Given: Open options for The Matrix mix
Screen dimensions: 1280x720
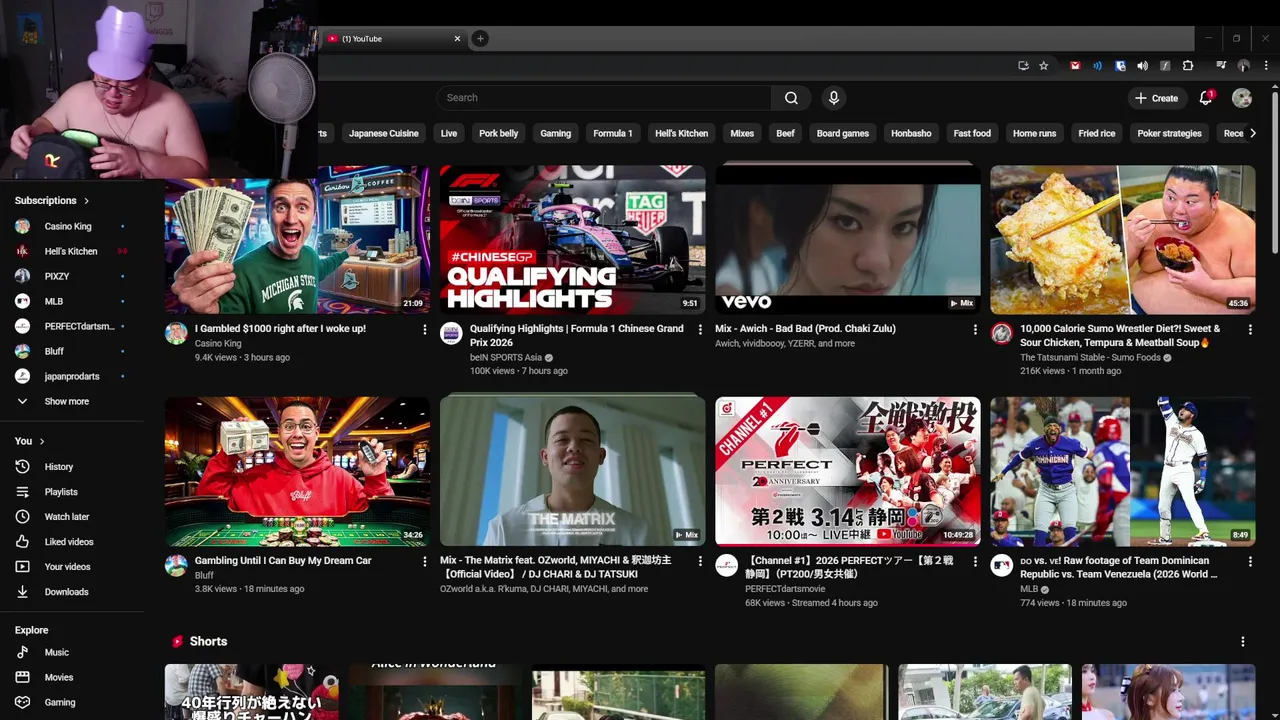Looking at the screenshot, I should [700, 562].
